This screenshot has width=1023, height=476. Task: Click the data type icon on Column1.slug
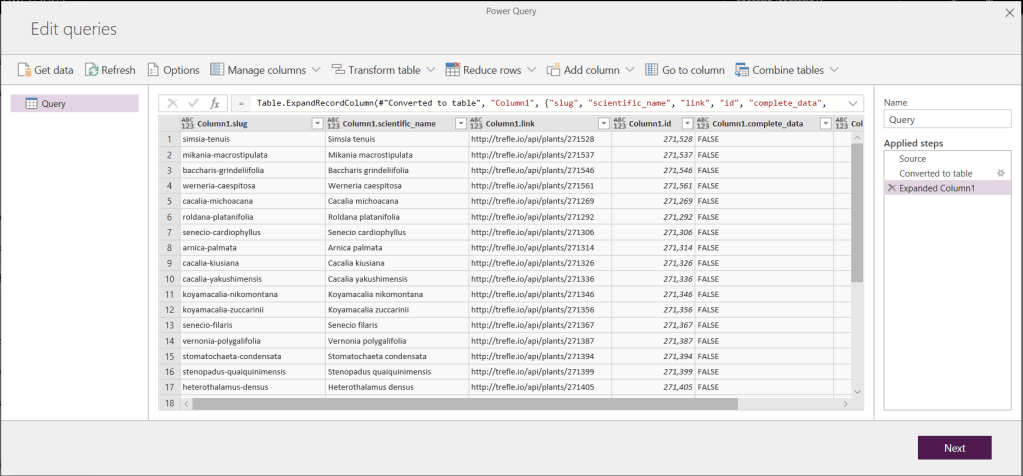click(188, 123)
